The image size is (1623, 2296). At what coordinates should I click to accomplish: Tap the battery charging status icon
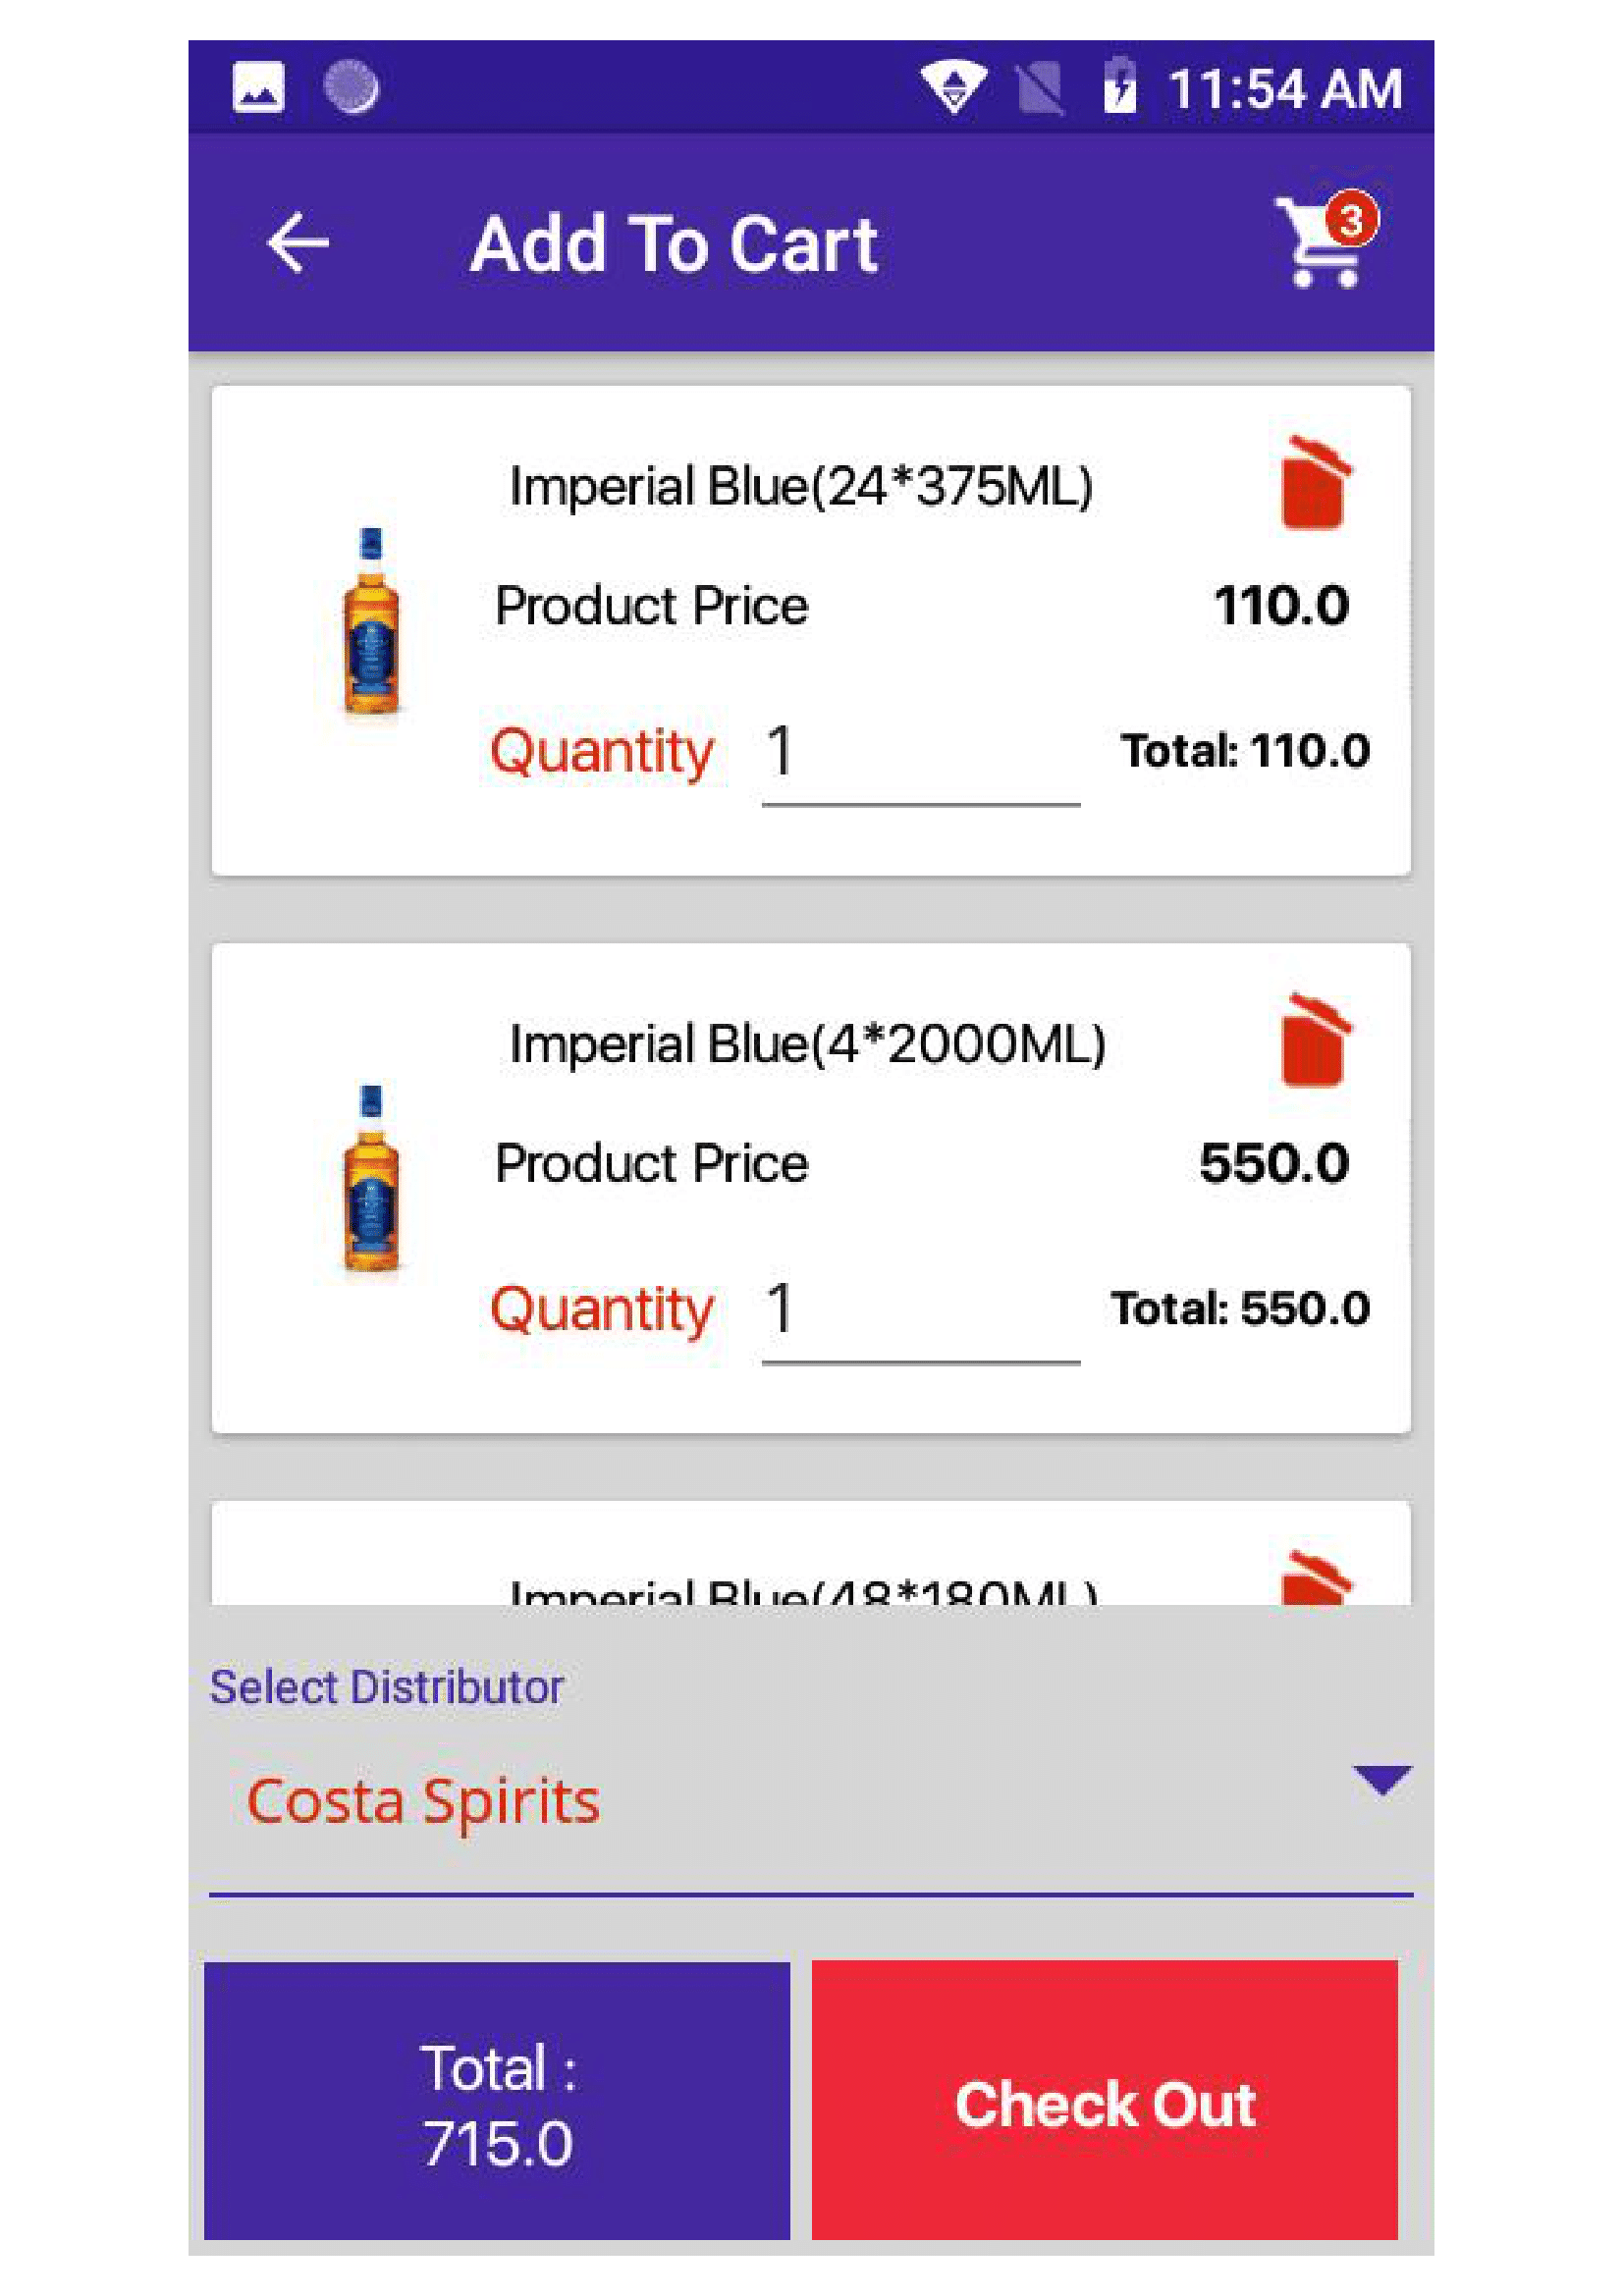tap(1119, 88)
